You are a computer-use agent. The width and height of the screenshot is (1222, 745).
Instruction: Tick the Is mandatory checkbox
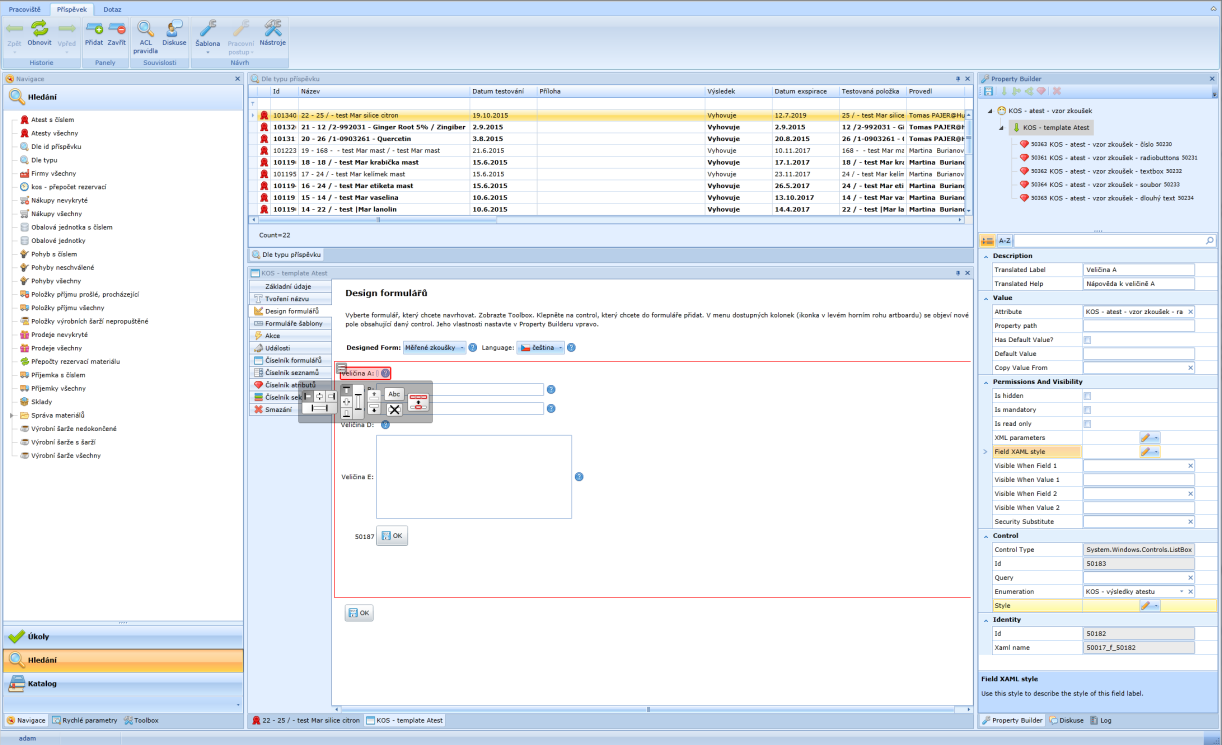(x=1088, y=410)
